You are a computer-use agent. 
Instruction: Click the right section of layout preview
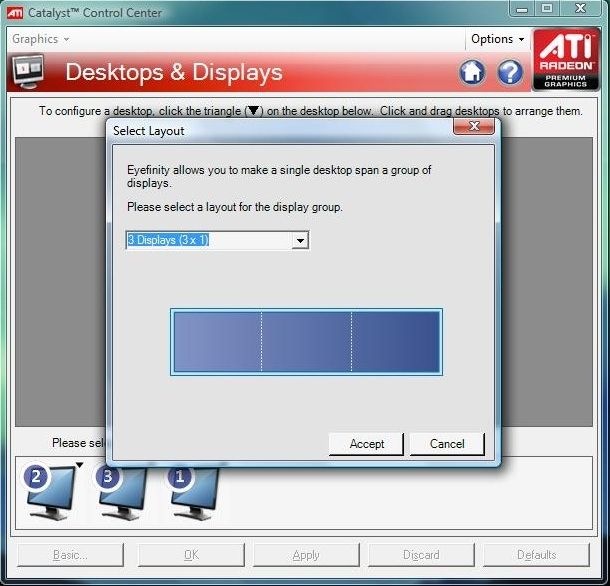[x=396, y=342]
